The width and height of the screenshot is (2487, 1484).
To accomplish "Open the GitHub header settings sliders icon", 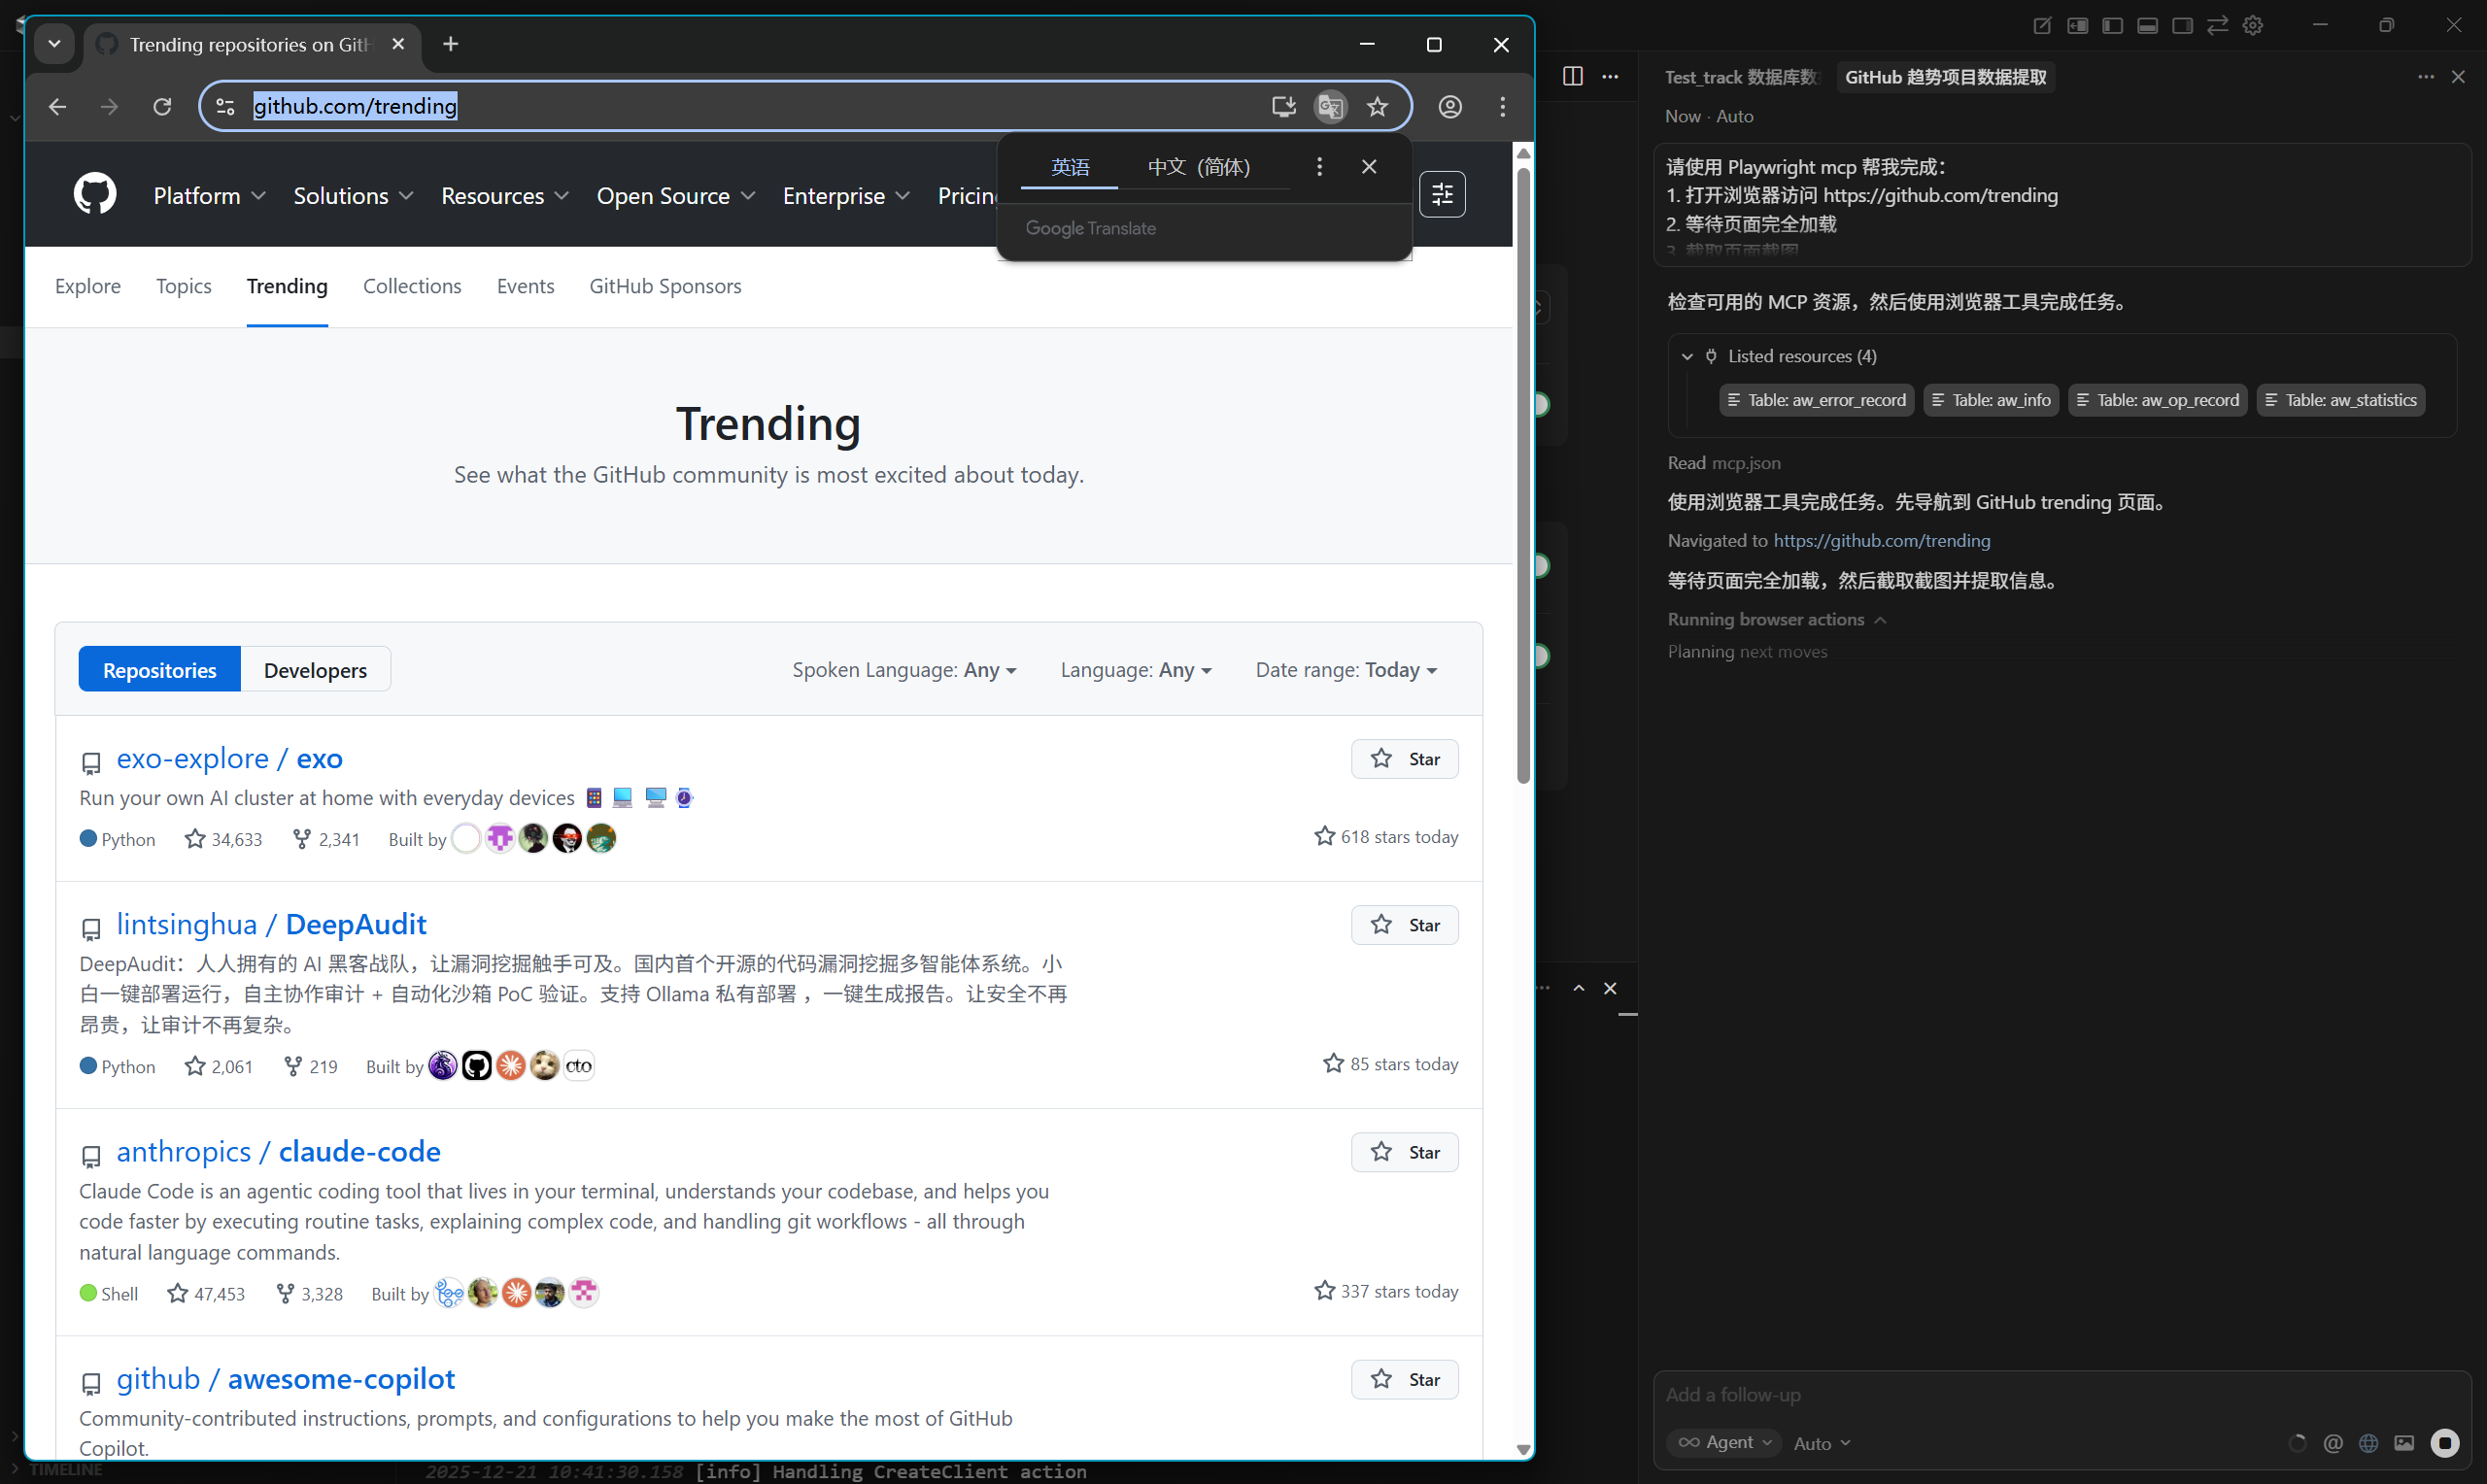I will [1442, 194].
